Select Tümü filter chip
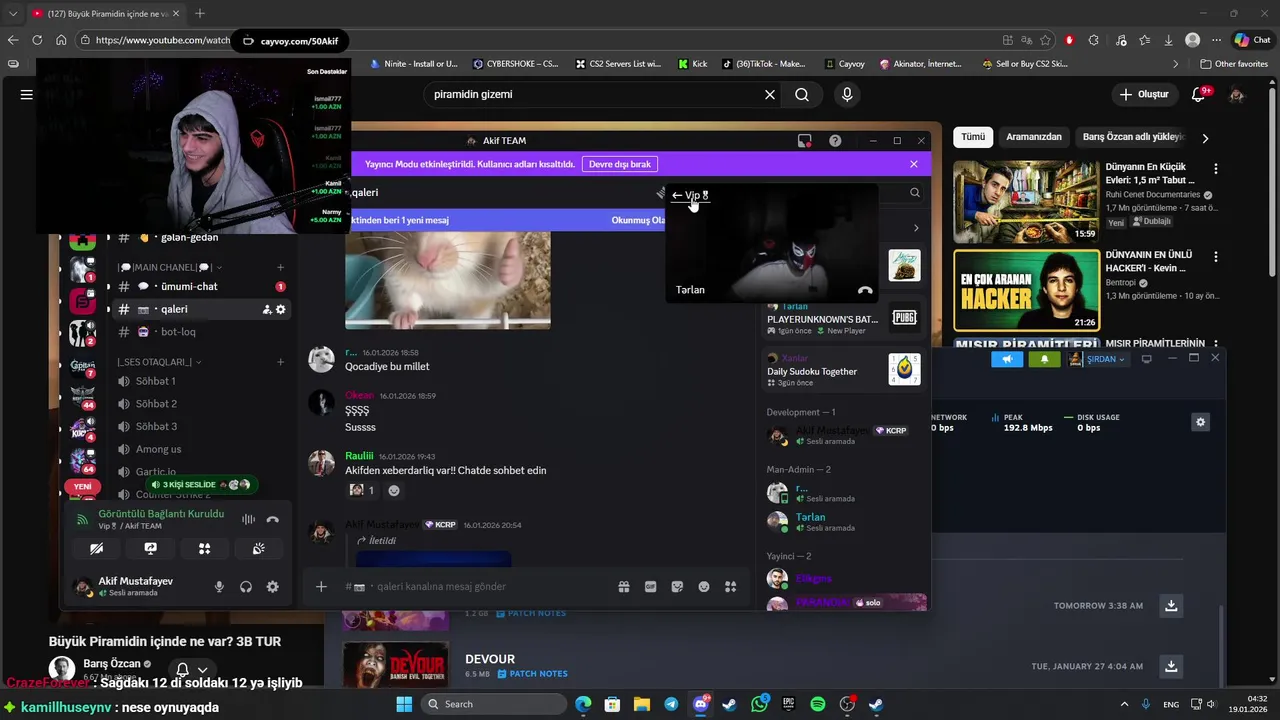Image resolution: width=1280 pixels, height=720 pixels. click(973, 137)
